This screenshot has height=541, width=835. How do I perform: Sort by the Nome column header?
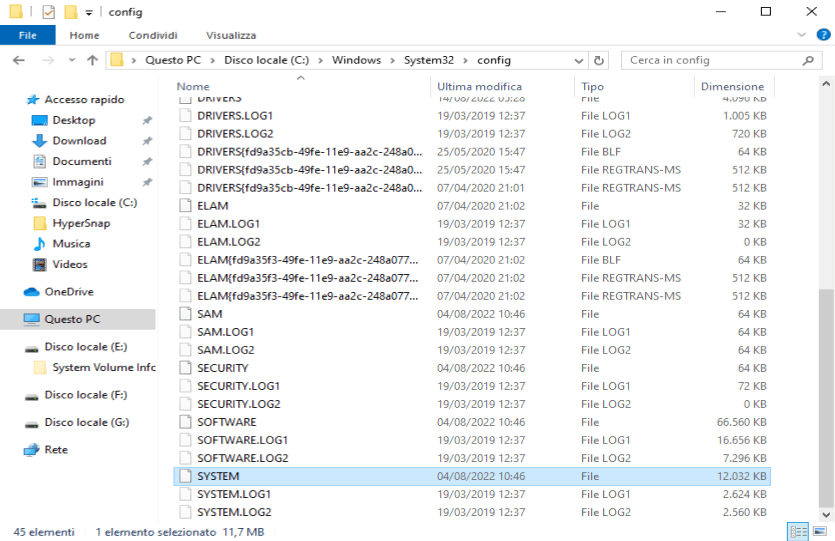tap(193, 86)
